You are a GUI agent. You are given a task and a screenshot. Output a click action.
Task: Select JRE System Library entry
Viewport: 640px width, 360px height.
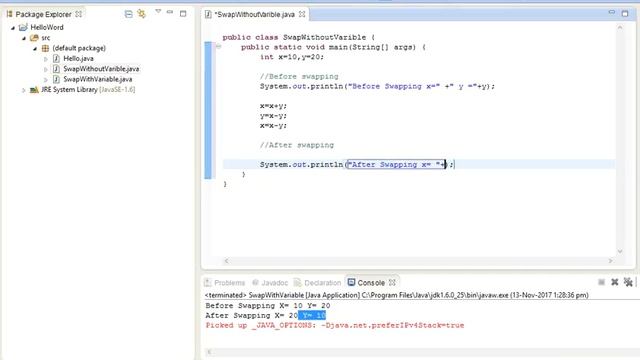[x=88, y=89]
